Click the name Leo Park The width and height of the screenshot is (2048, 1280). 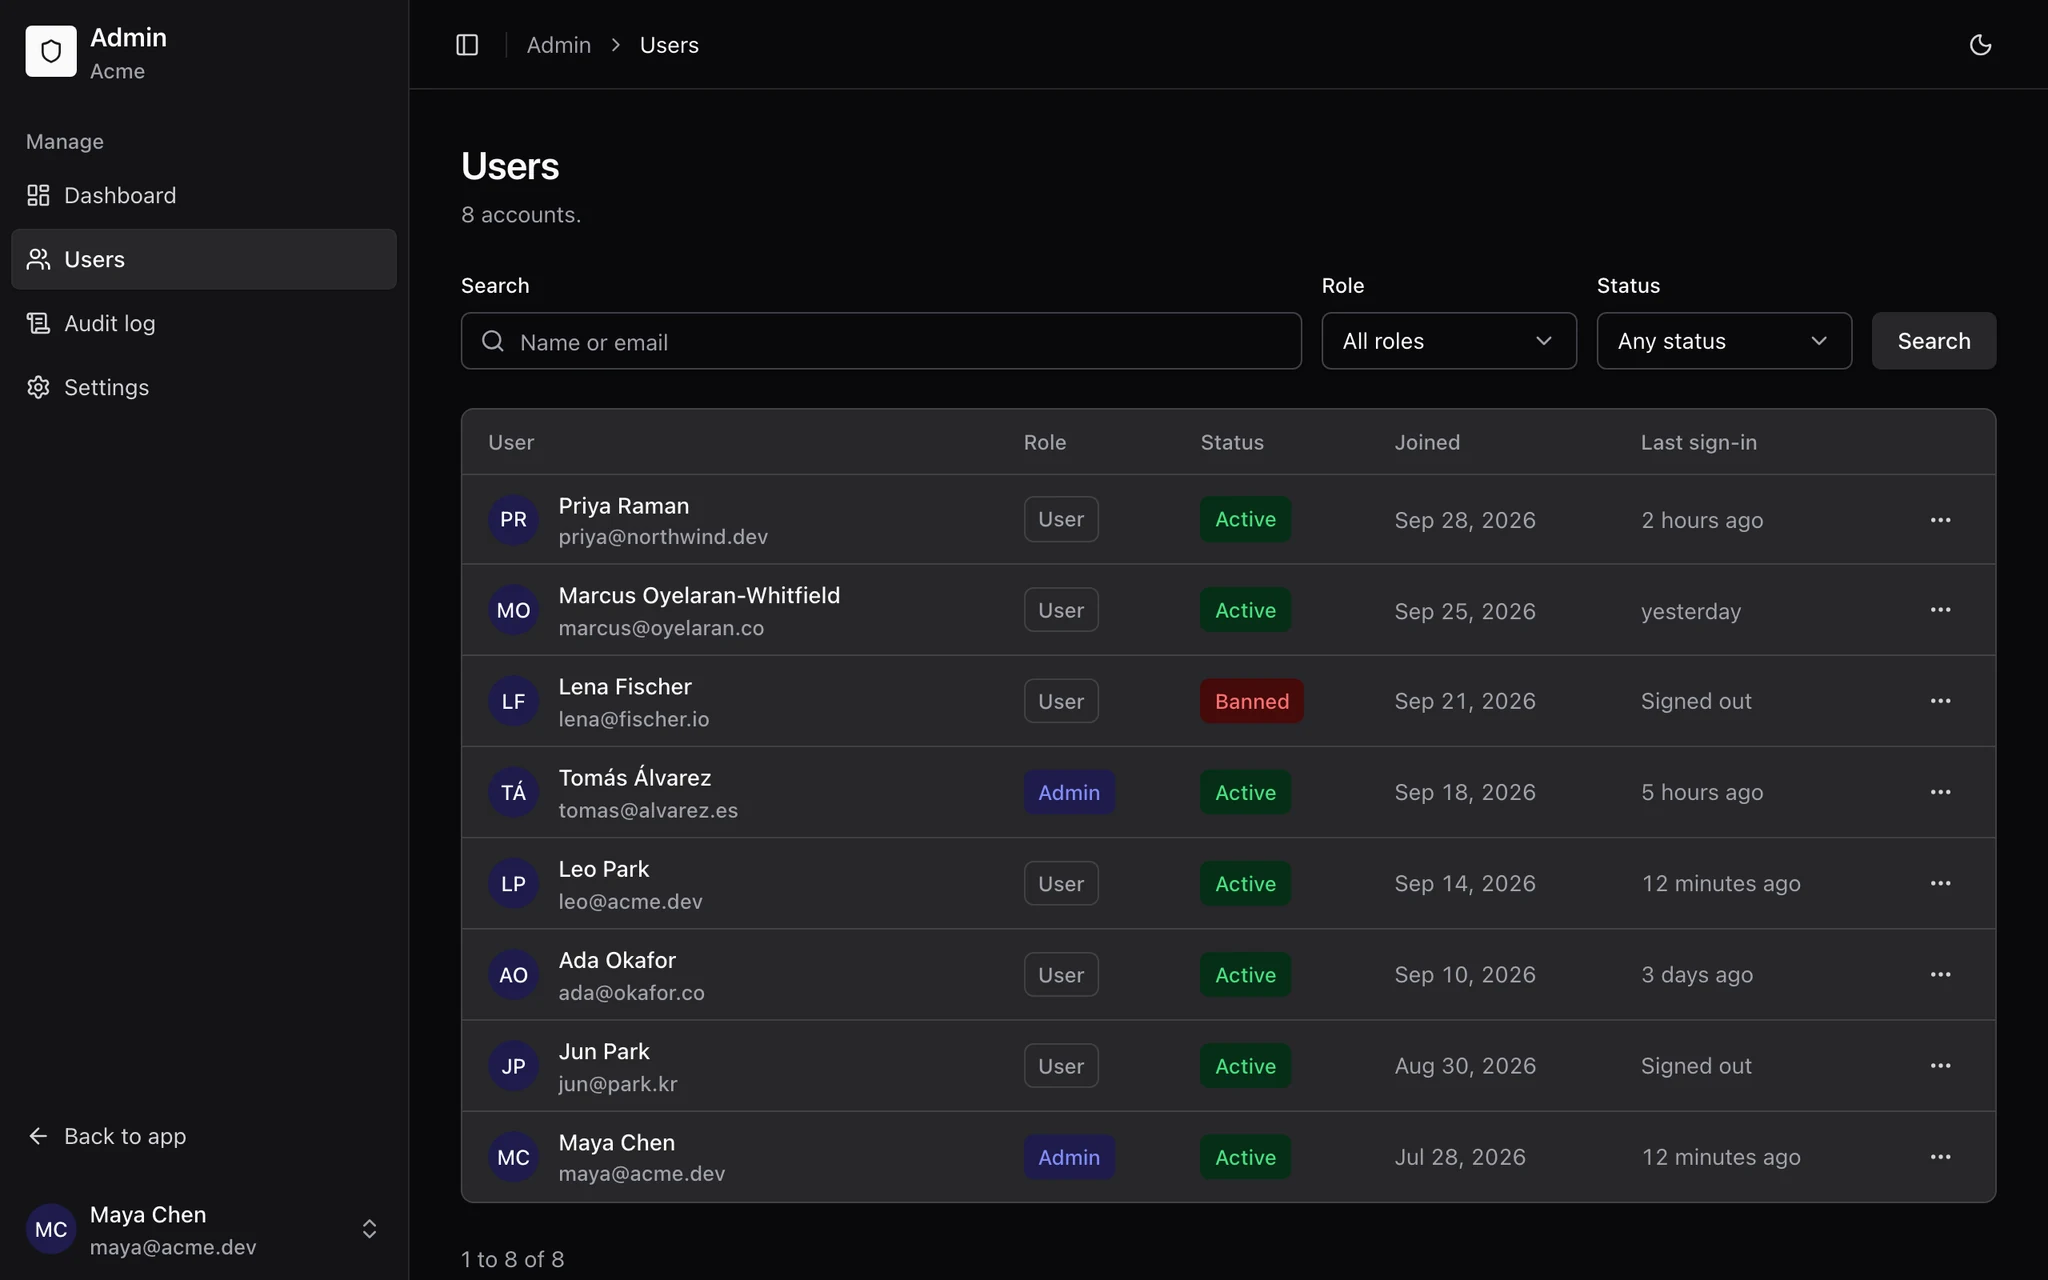coord(604,869)
